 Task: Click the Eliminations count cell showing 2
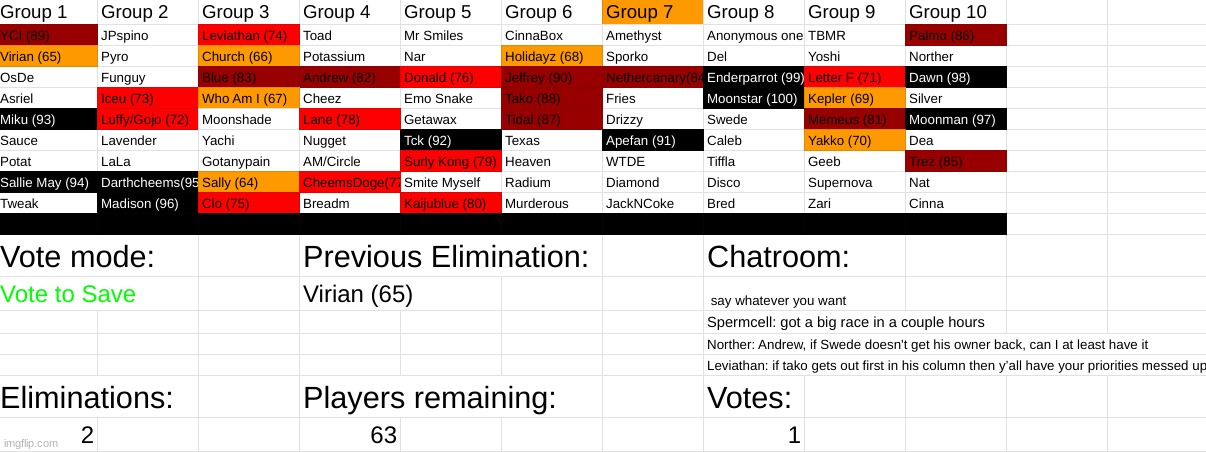point(87,435)
